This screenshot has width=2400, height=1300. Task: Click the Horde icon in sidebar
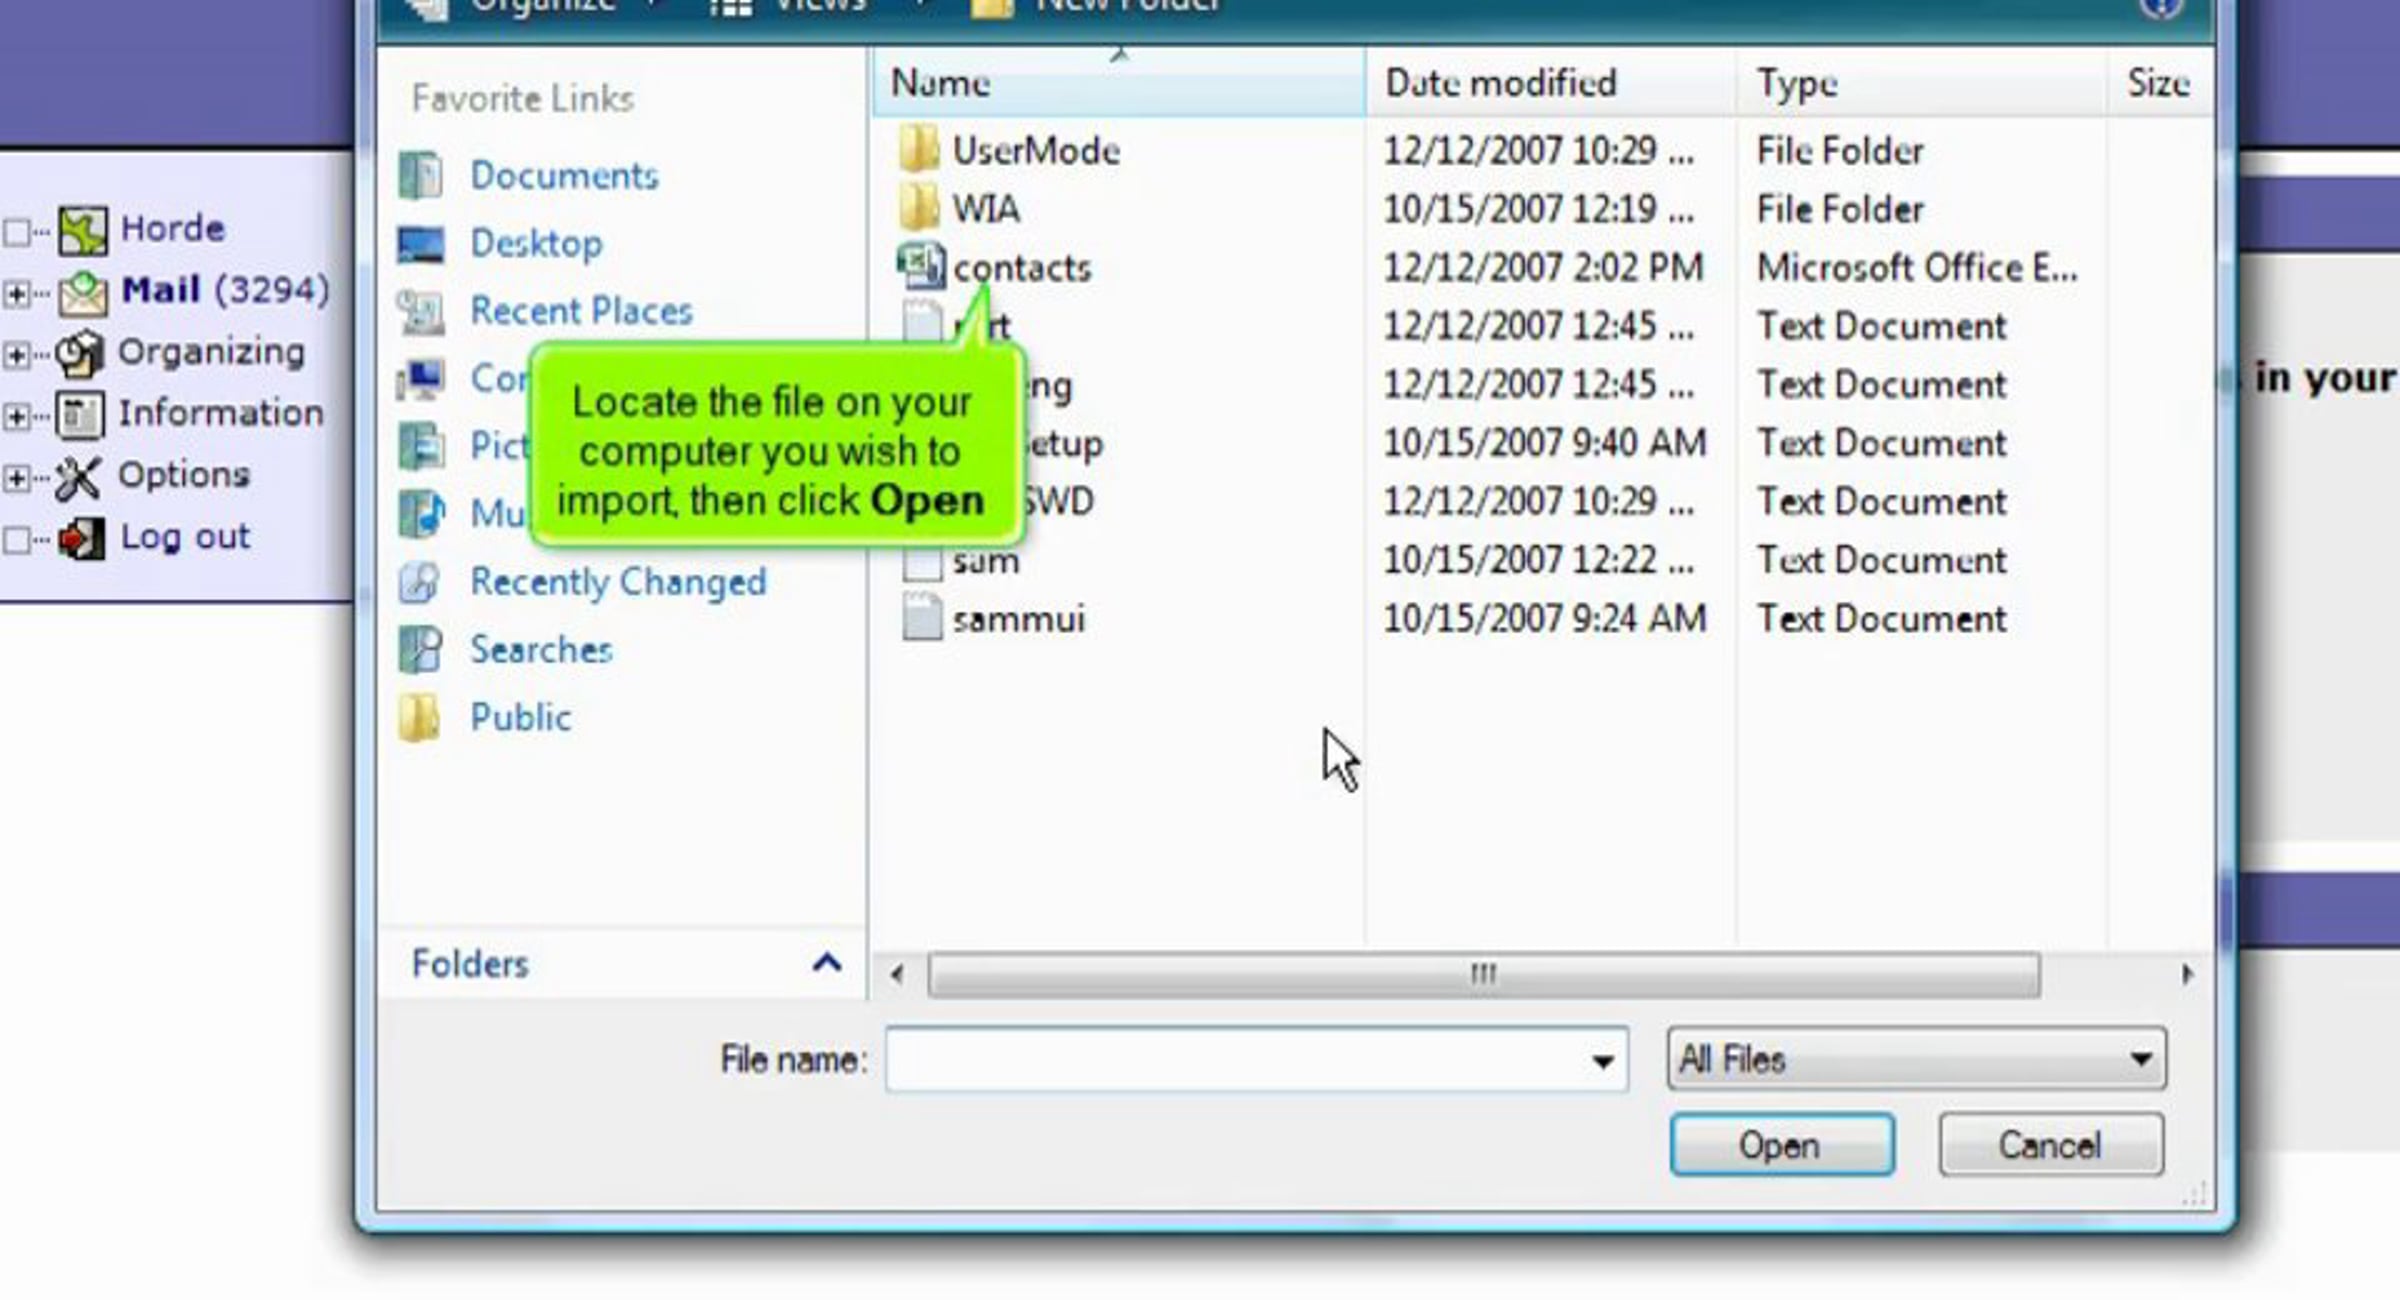pyautogui.click(x=82, y=230)
